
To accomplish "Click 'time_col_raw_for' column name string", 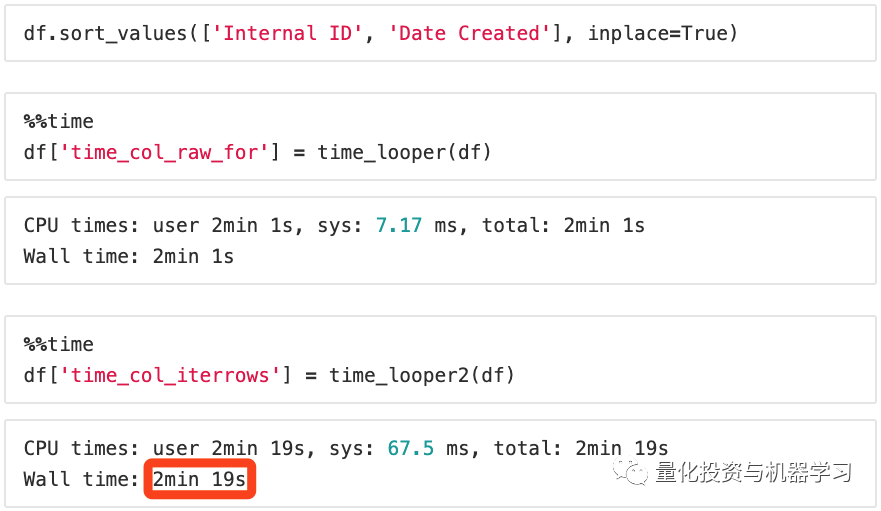I will pos(164,152).
